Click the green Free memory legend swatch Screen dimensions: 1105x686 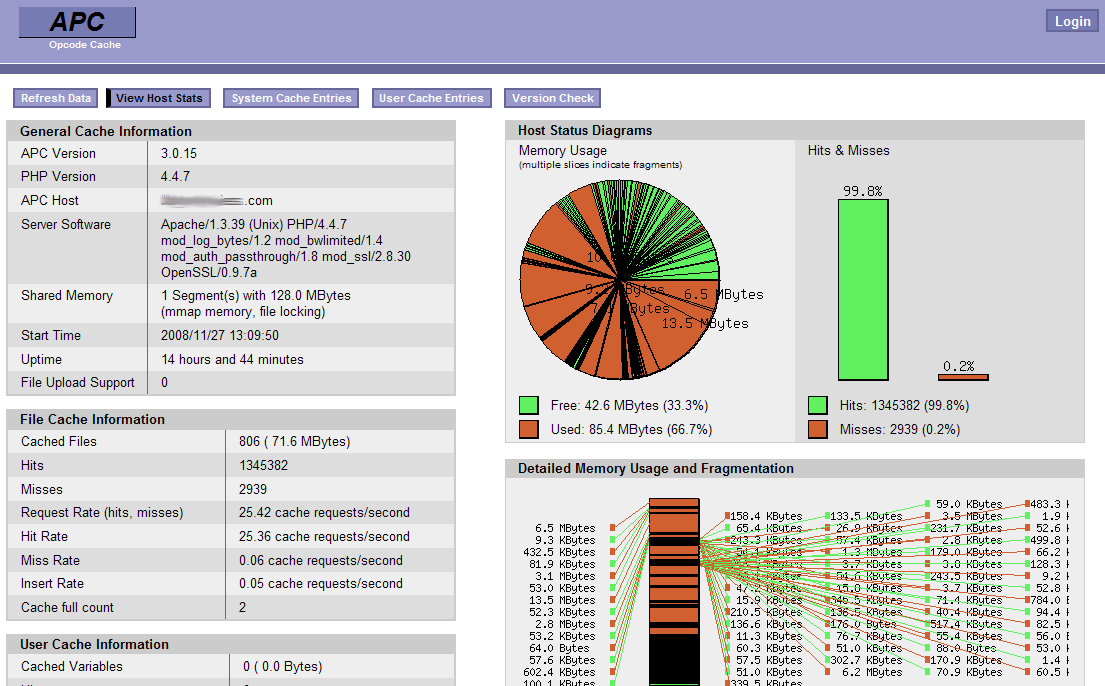[529, 405]
